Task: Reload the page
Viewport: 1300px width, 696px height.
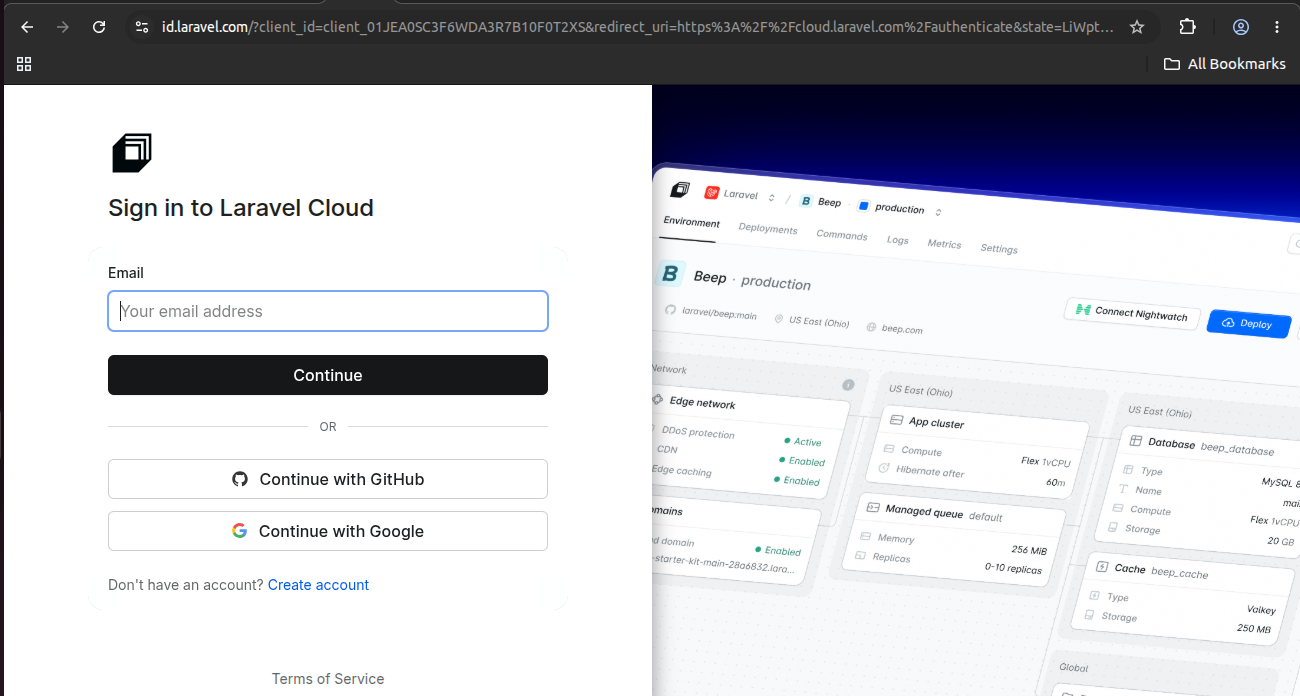Action: (x=99, y=27)
